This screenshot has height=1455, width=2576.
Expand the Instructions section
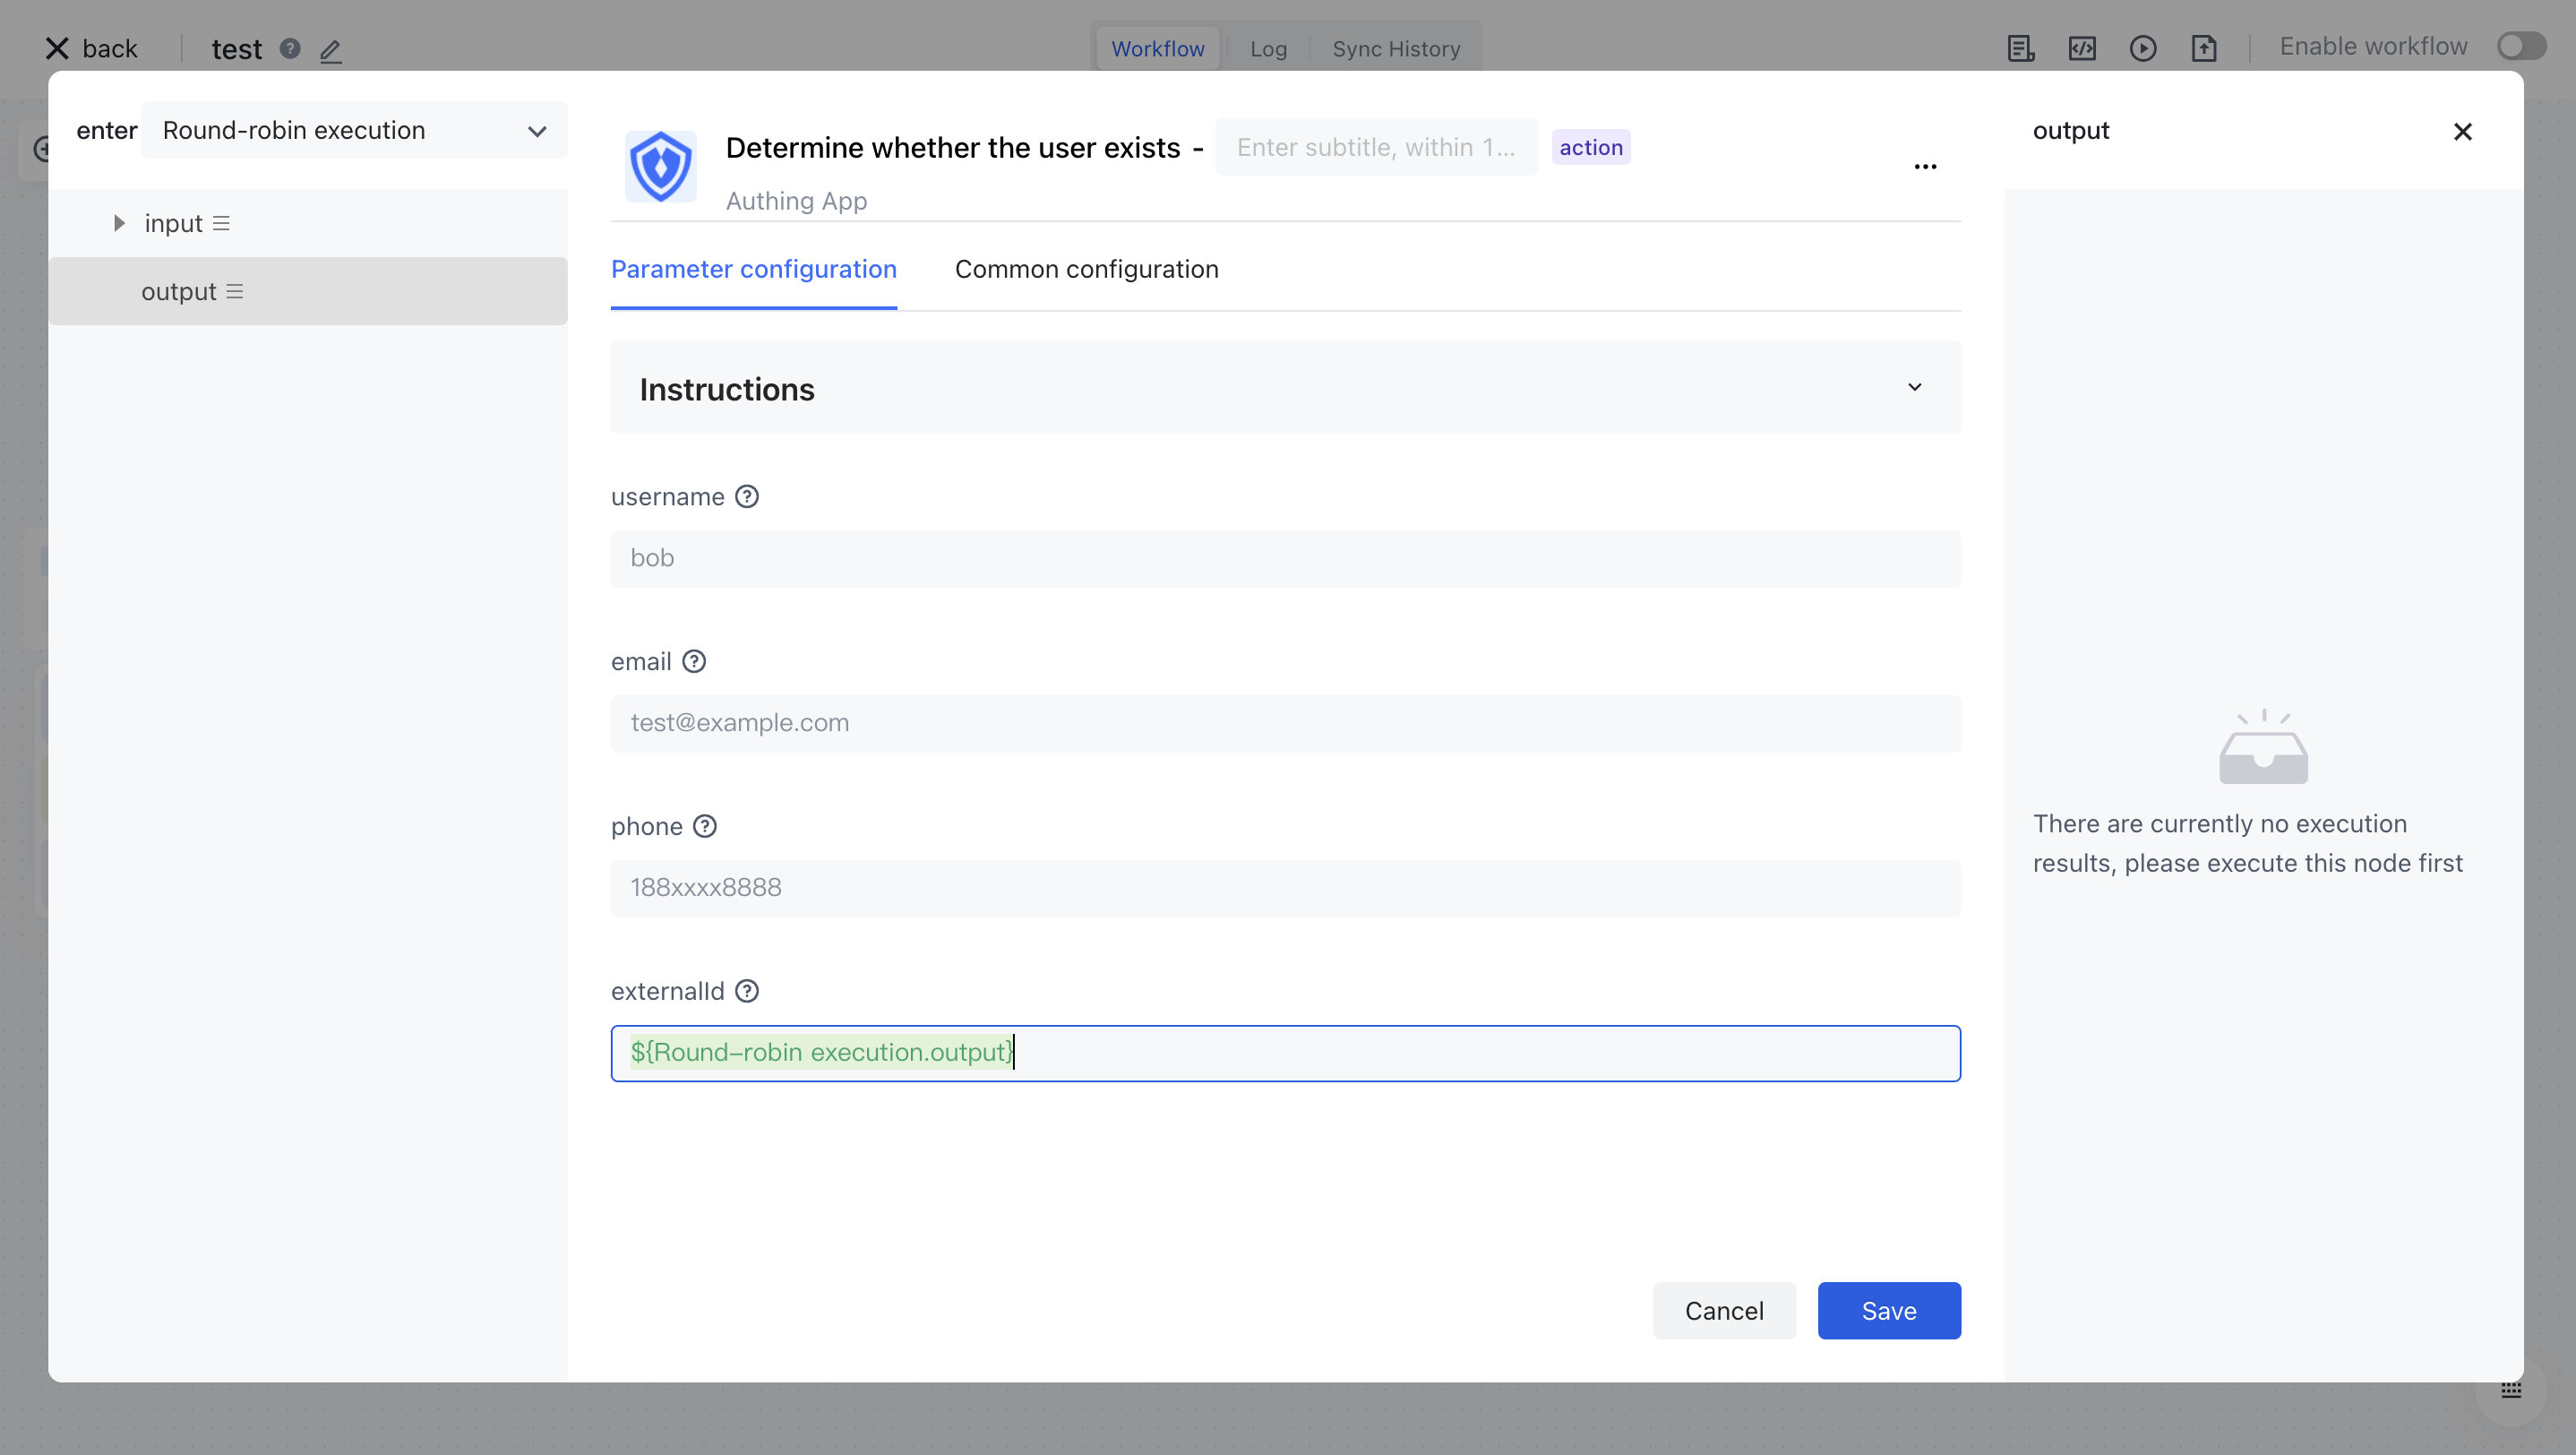(x=1914, y=388)
